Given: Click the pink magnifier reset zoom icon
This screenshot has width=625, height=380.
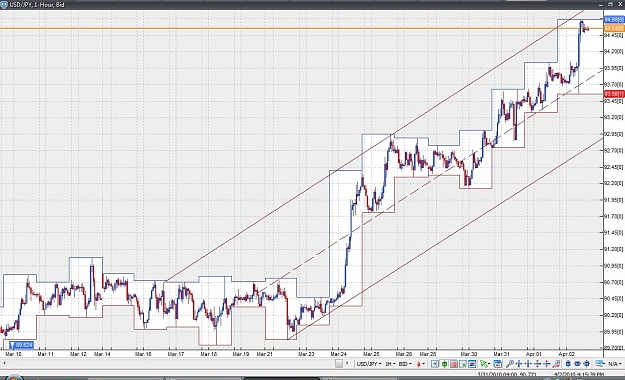Looking at the screenshot, I should [x=556, y=364].
